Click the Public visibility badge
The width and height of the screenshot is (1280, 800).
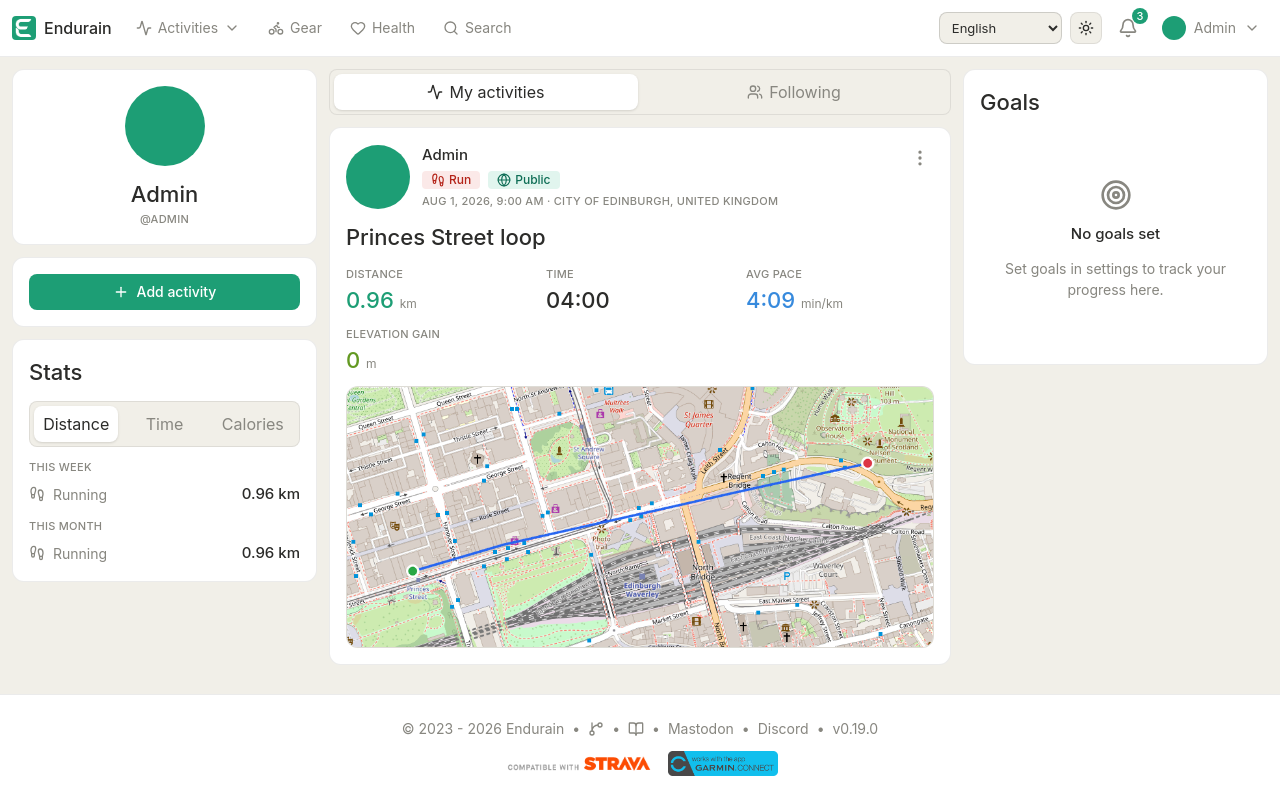(x=524, y=180)
